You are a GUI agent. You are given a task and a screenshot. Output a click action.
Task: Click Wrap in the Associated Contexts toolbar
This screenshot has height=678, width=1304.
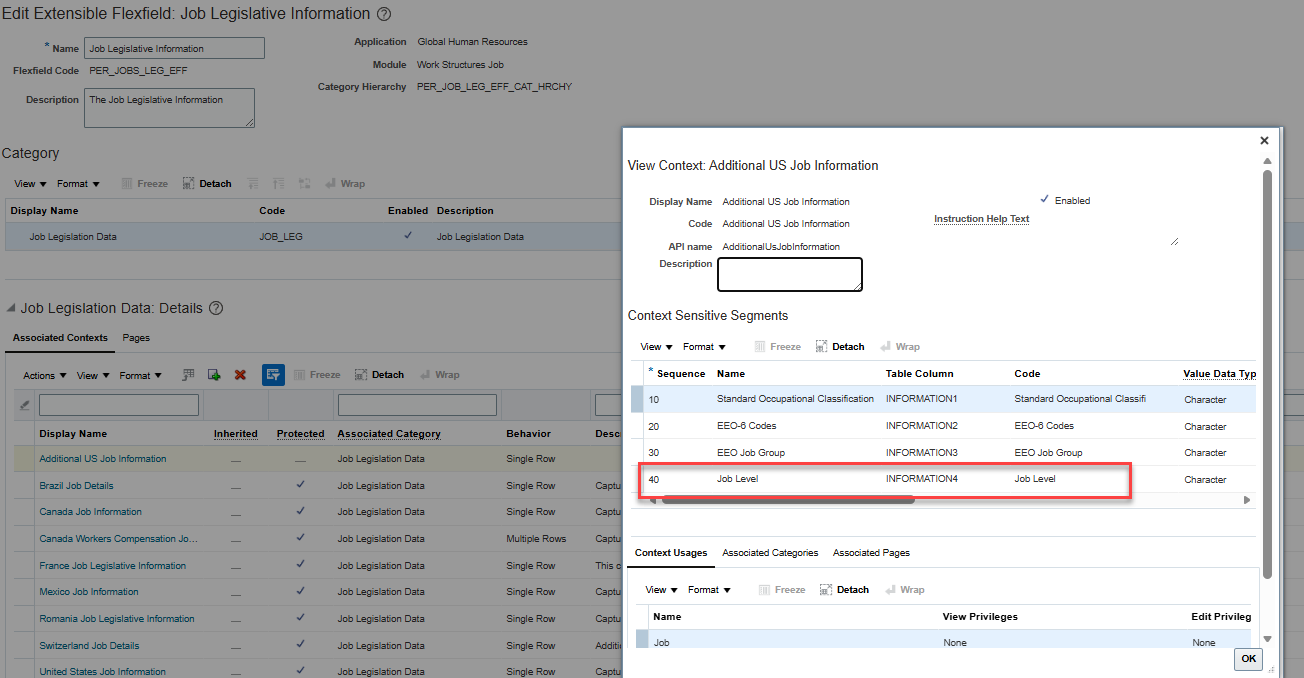point(440,375)
